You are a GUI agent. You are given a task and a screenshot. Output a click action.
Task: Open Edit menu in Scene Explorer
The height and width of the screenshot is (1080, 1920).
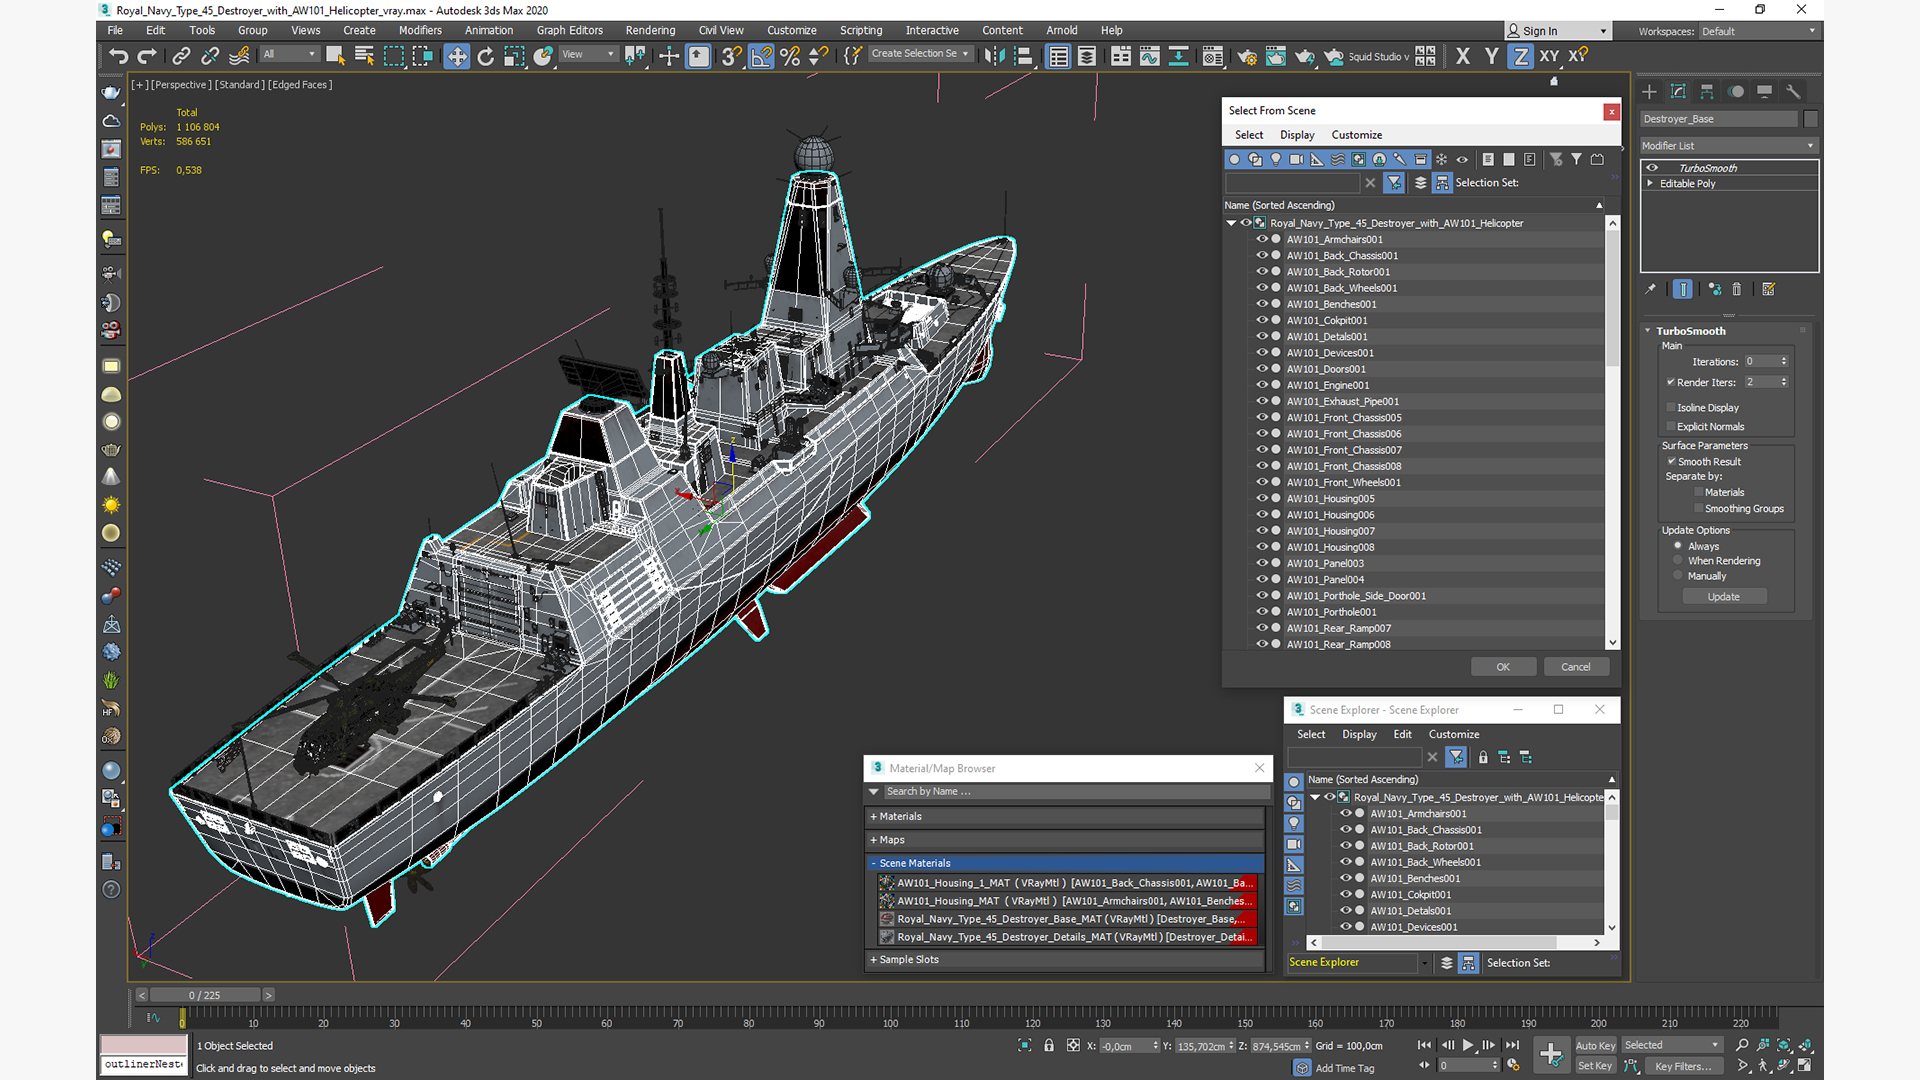[x=1403, y=734]
